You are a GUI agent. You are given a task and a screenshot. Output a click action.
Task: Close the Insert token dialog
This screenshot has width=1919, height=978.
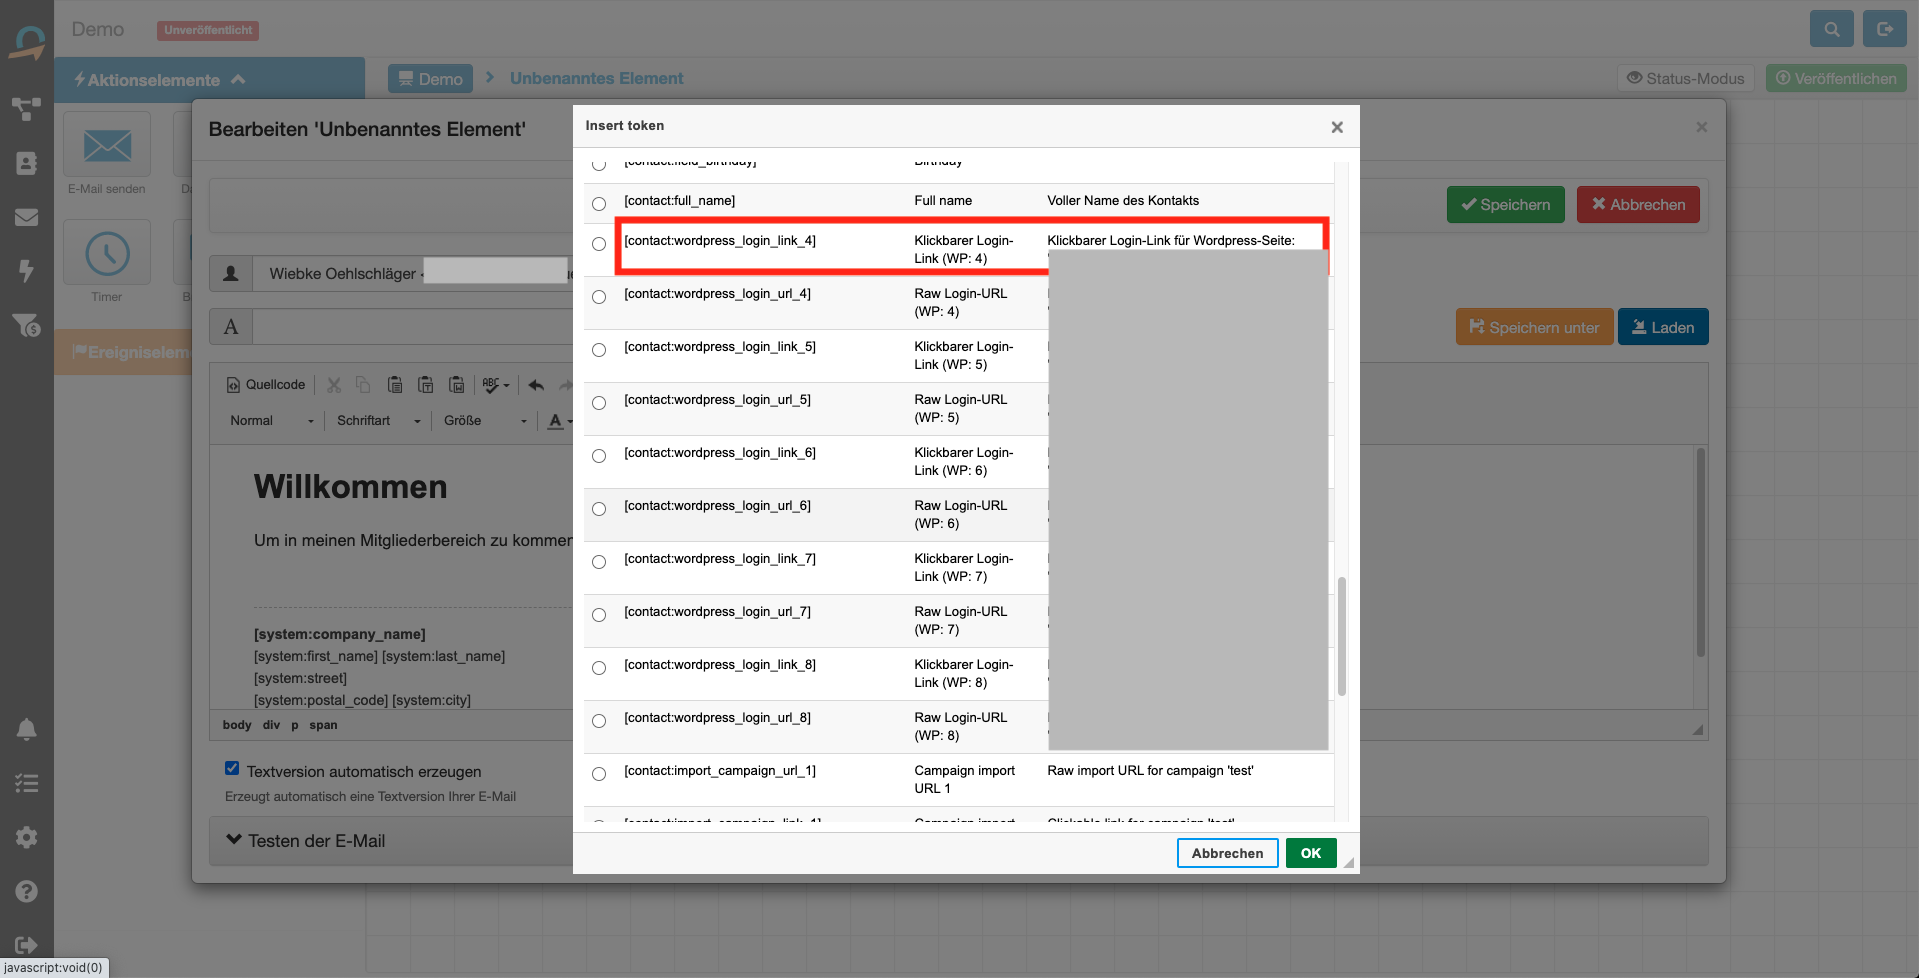pyautogui.click(x=1336, y=127)
